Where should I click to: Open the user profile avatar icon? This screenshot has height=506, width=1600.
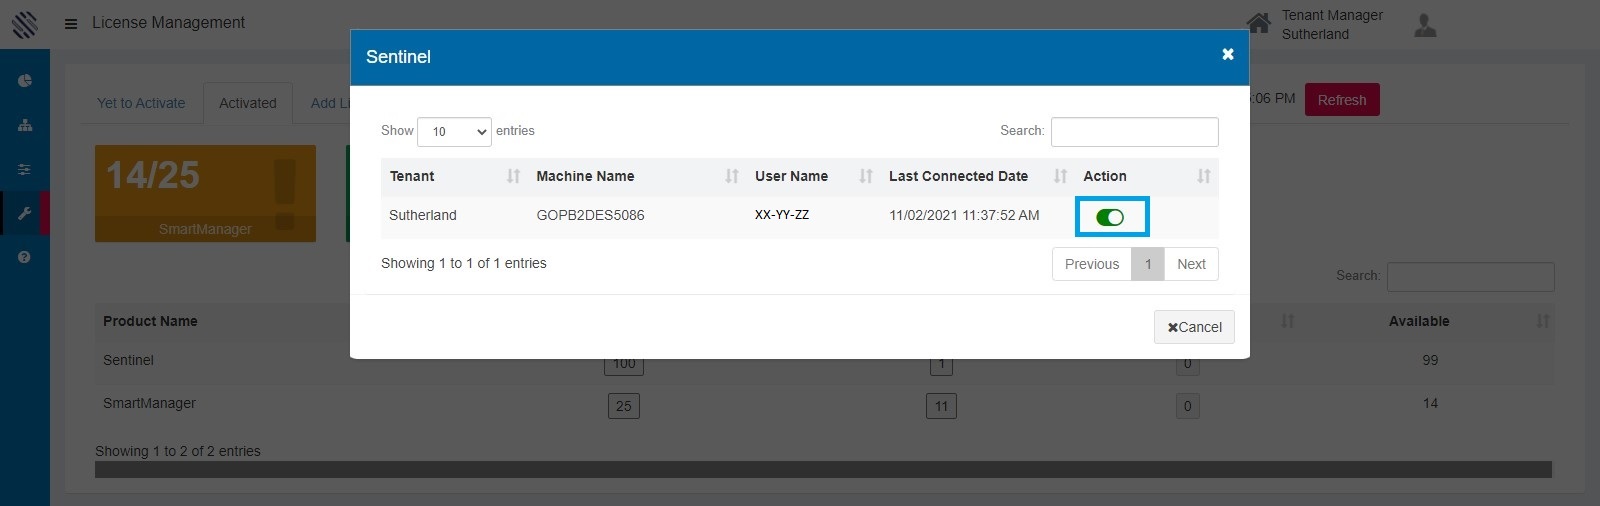1425,25
